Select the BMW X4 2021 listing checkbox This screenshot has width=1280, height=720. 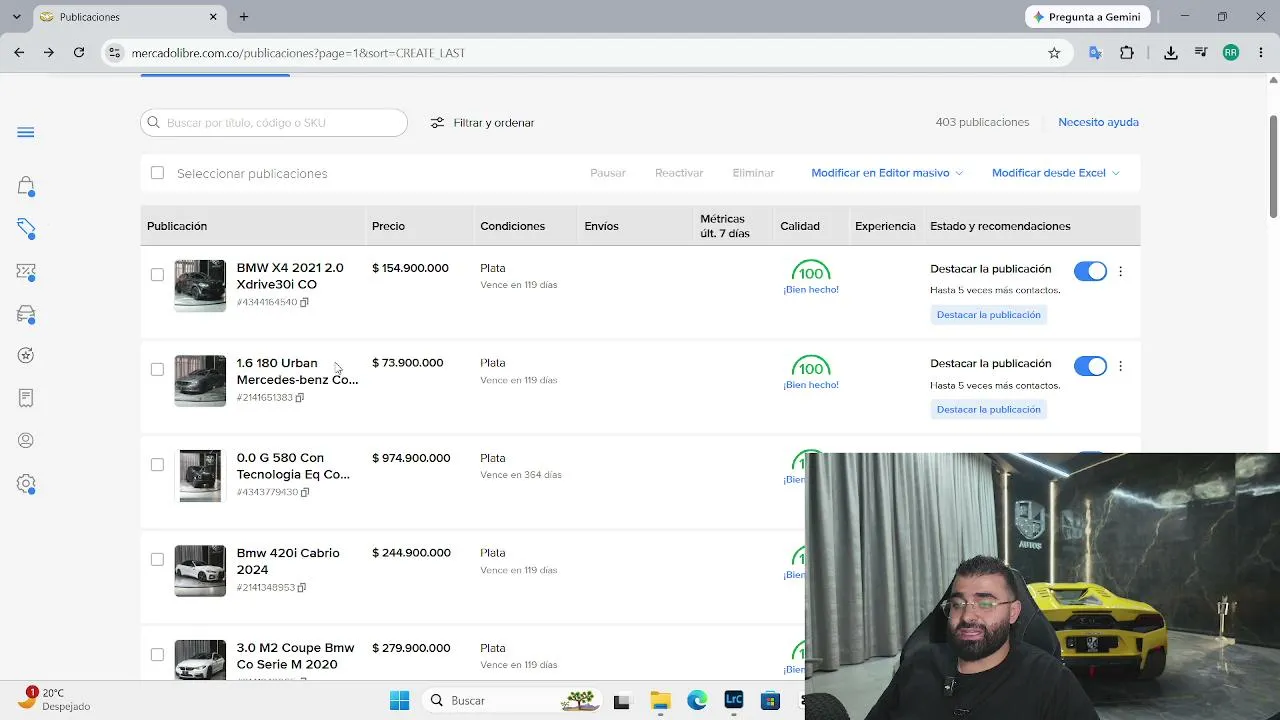[157, 274]
